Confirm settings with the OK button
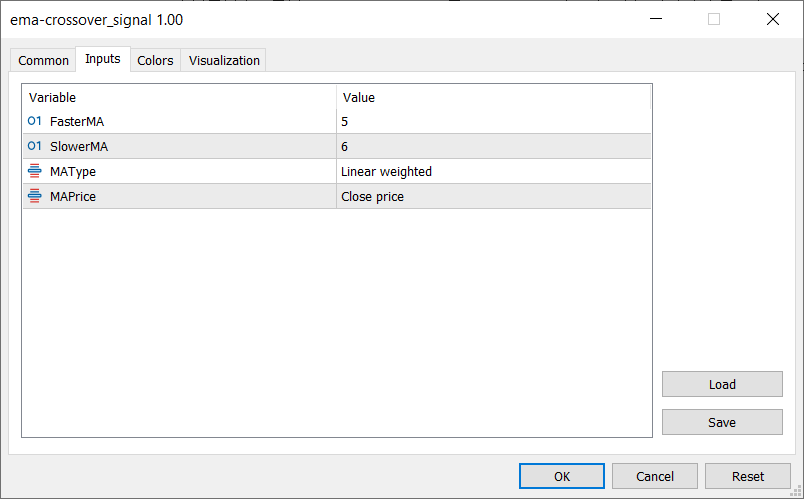 [x=562, y=476]
